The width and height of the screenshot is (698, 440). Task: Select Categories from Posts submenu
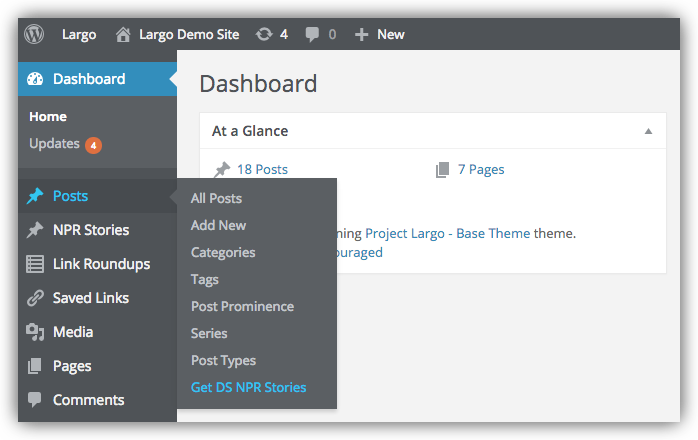223,253
